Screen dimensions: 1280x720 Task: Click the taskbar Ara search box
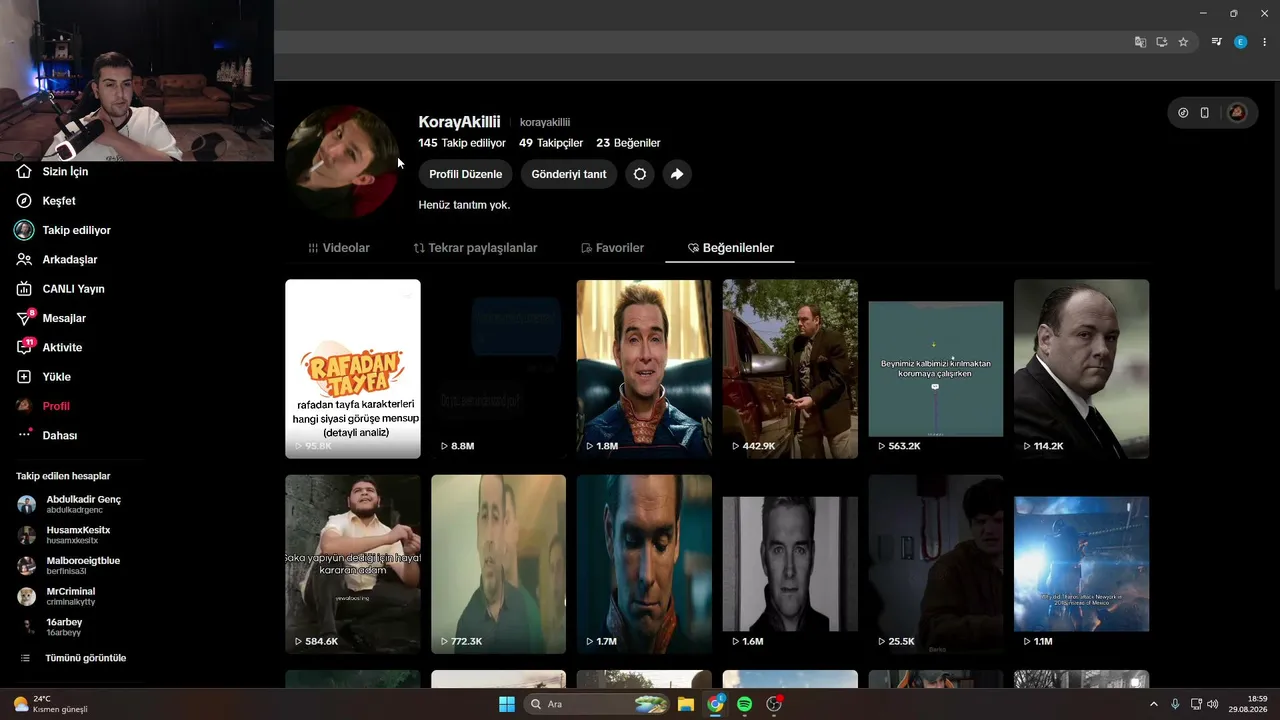598,704
